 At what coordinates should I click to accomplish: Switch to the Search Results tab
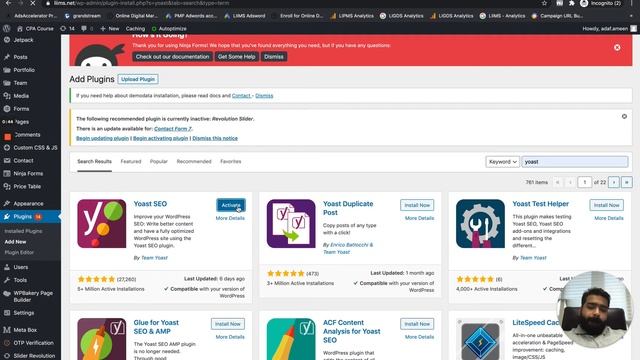[94, 162]
